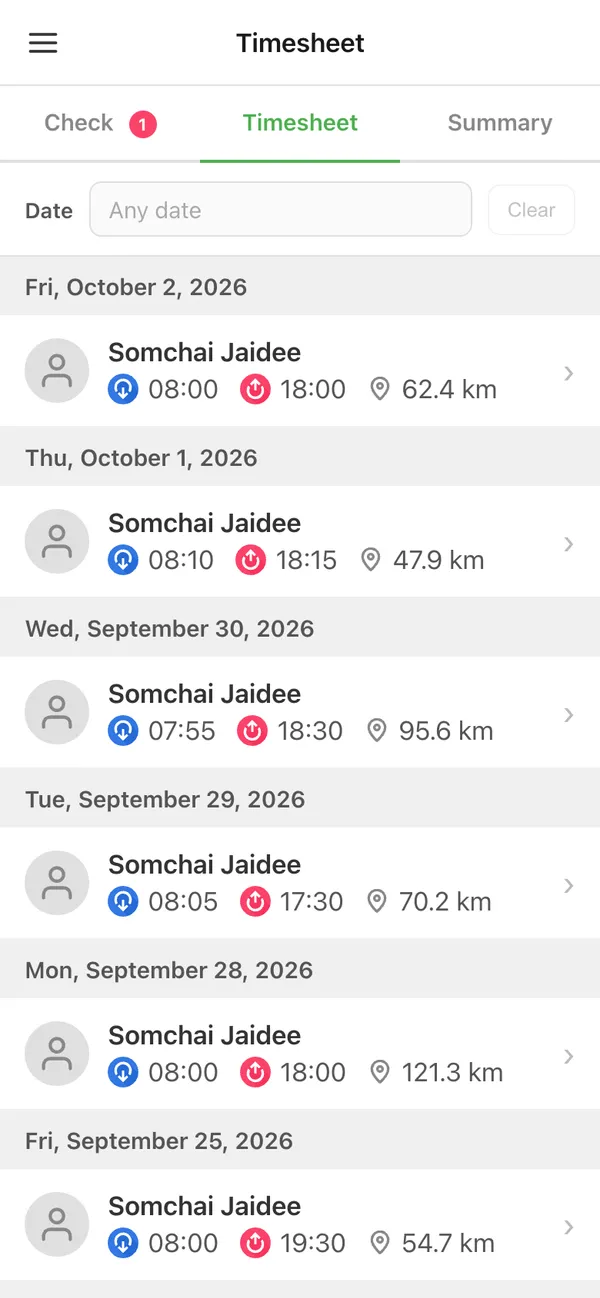Click the clock-out icon for October 1
Image resolution: width=600 pixels, height=1298 pixels.
(x=251, y=560)
